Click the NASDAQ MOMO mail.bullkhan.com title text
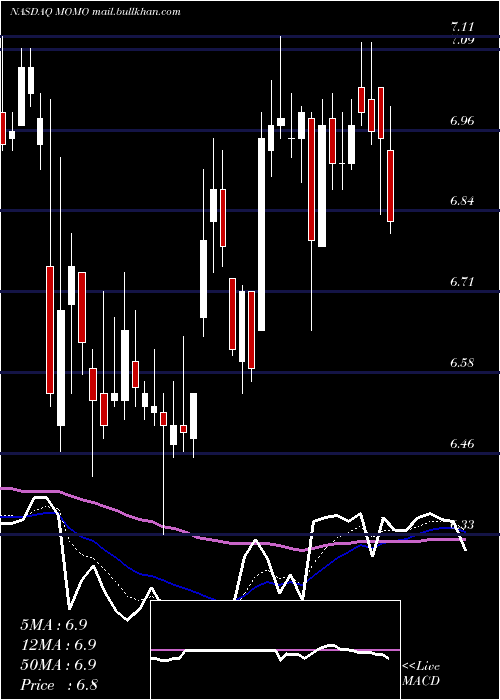 (96, 12)
